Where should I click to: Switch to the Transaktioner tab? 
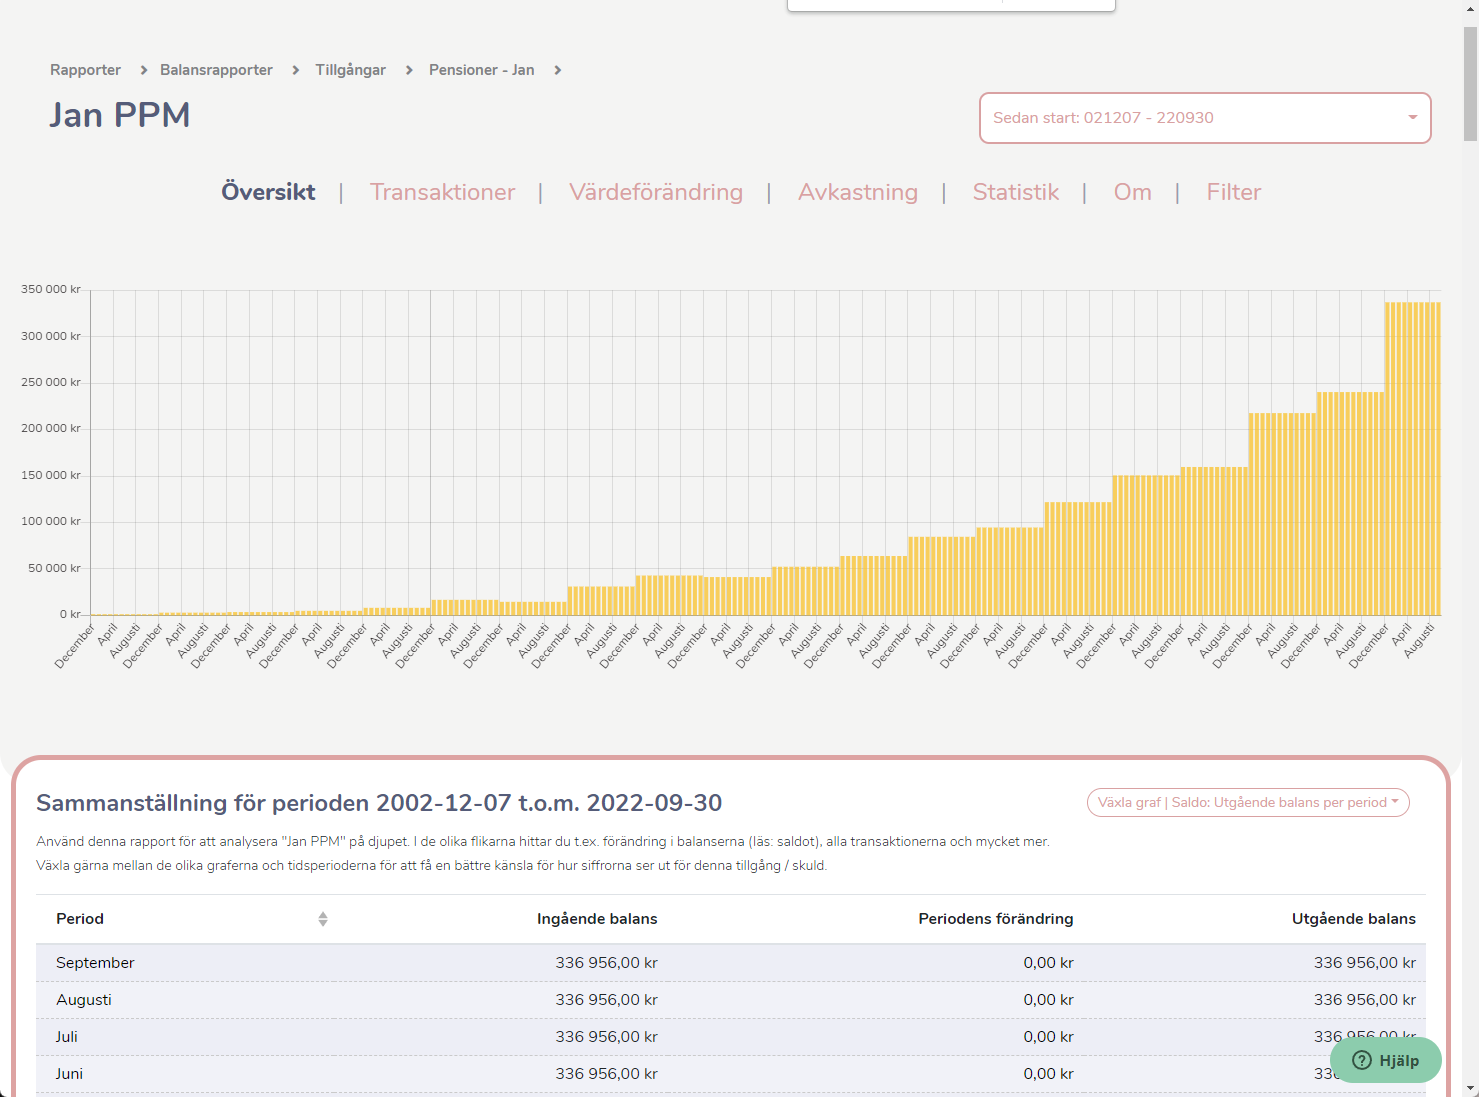pyautogui.click(x=442, y=192)
